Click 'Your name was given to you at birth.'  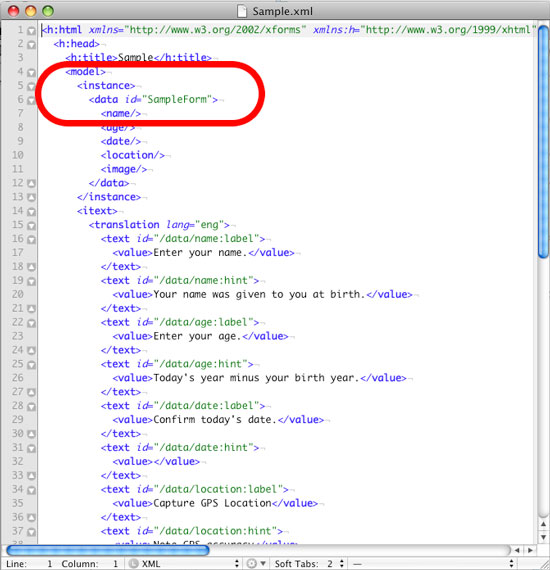(259, 294)
